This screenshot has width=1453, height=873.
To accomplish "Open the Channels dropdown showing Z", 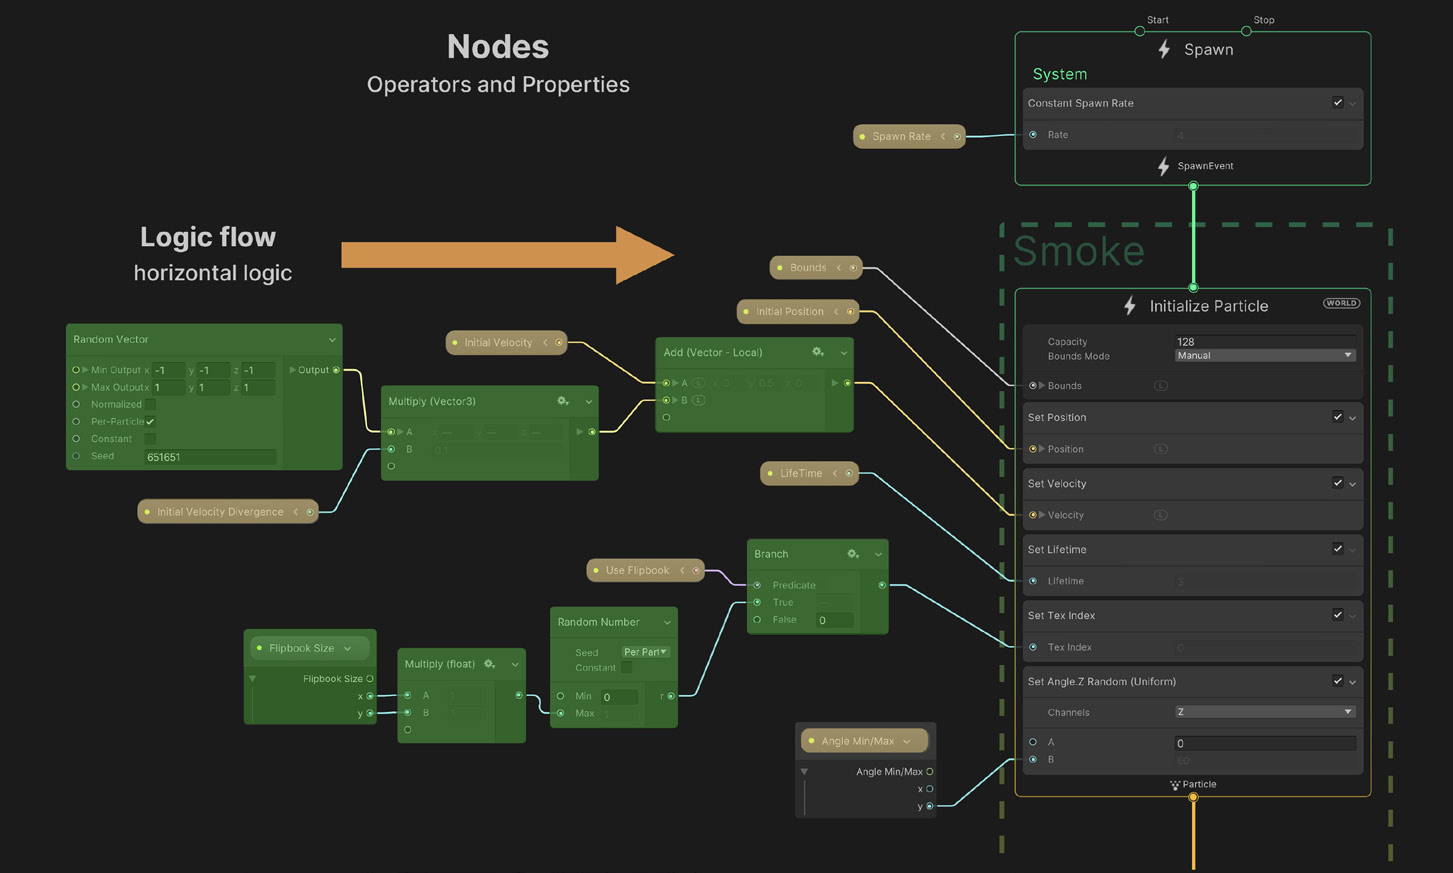I will click(1264, 712).
